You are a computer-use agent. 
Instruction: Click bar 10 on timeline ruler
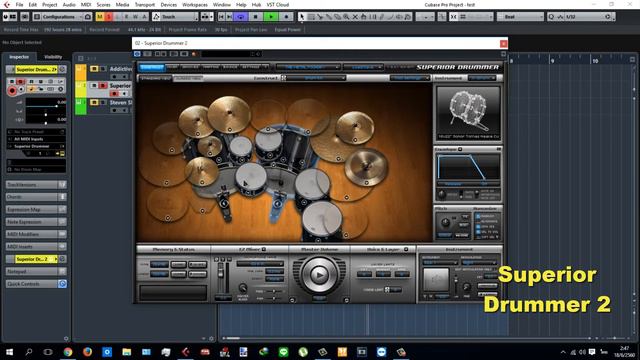[595, 60]
